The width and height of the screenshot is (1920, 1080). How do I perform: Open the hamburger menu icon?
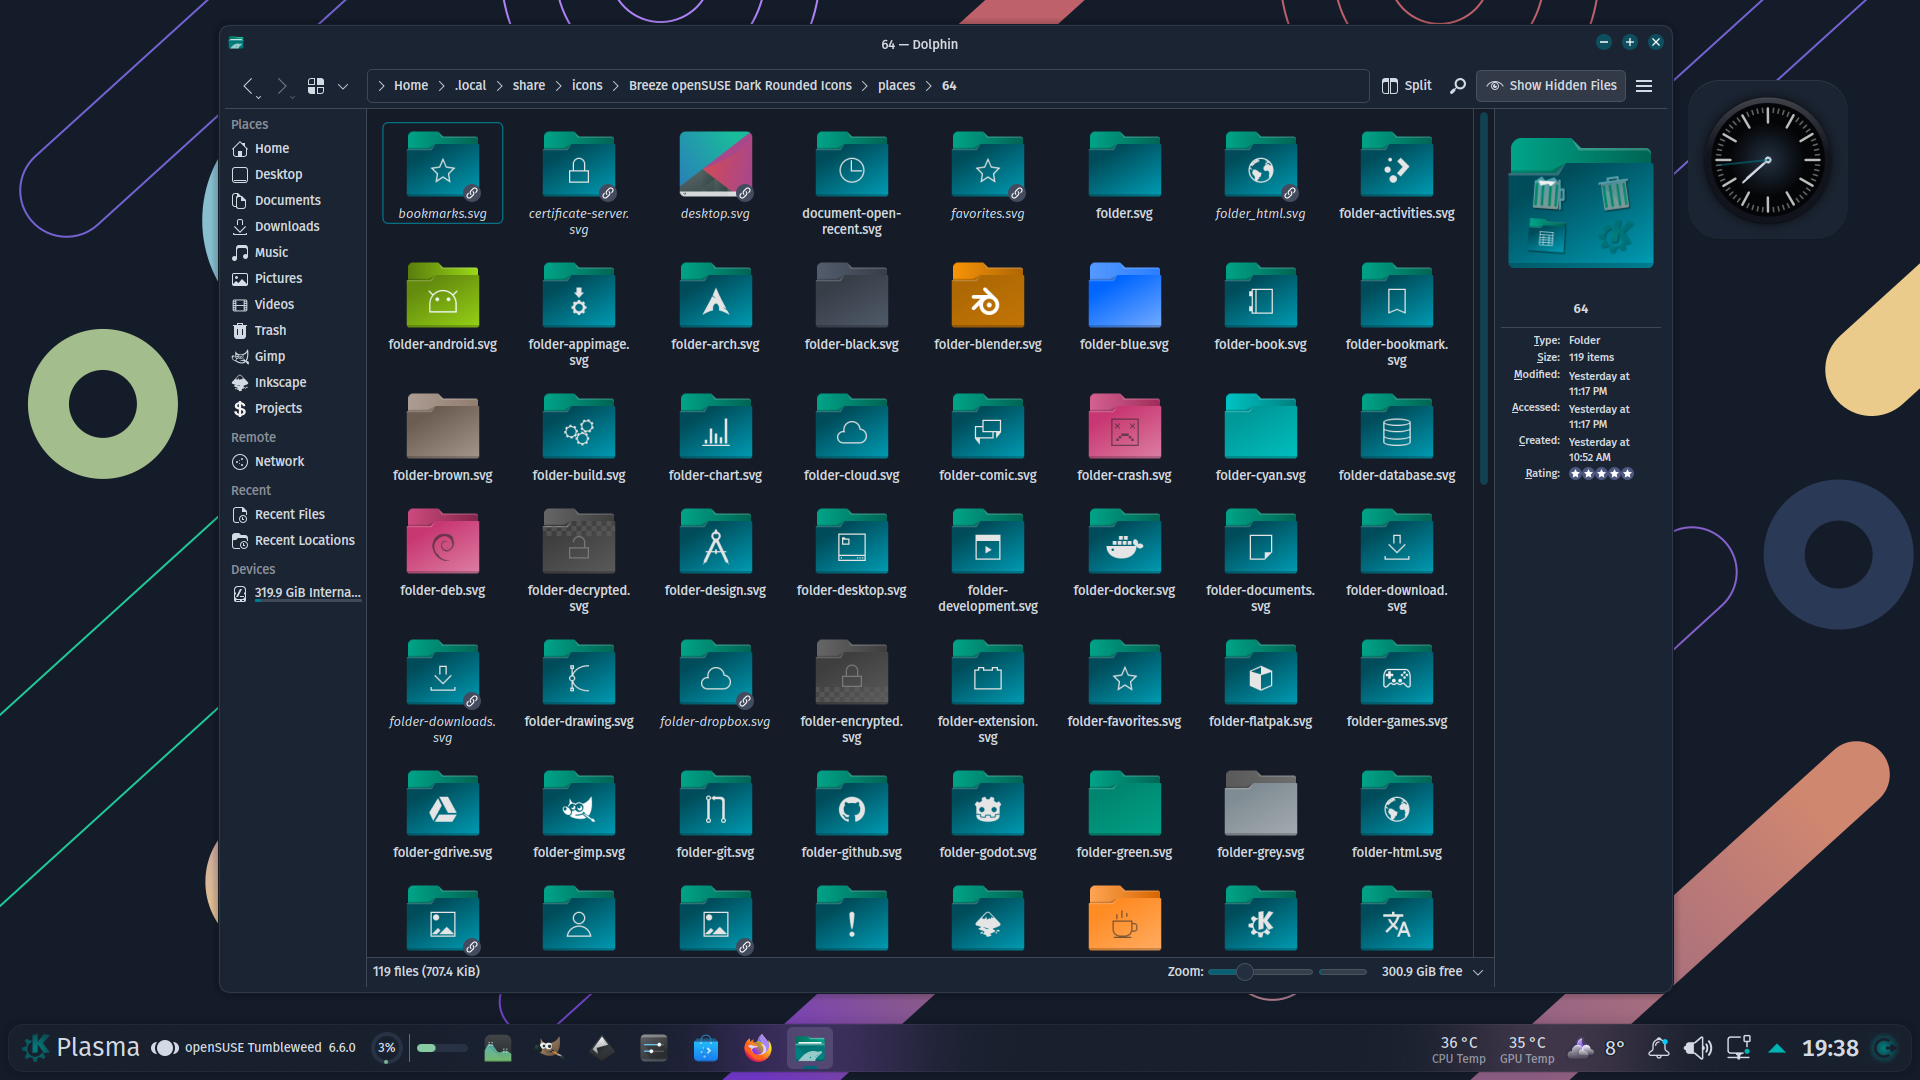(x=1644, y=86)
